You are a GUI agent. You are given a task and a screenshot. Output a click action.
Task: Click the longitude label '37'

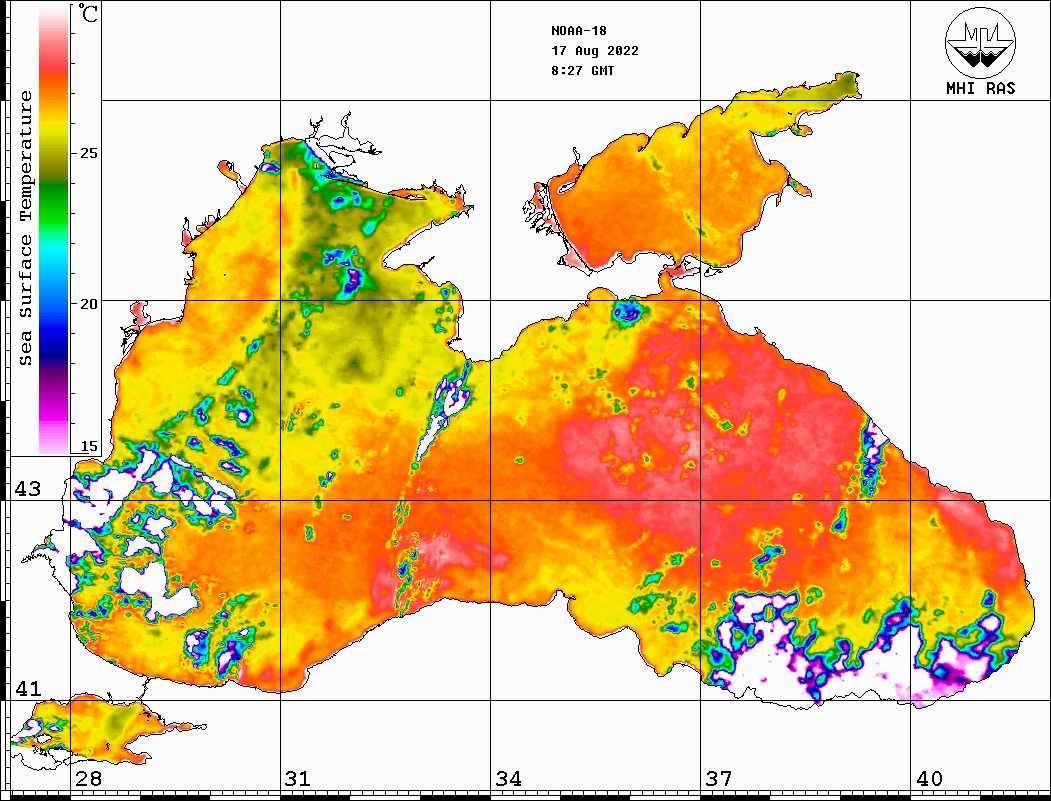(x=719, y=778)
